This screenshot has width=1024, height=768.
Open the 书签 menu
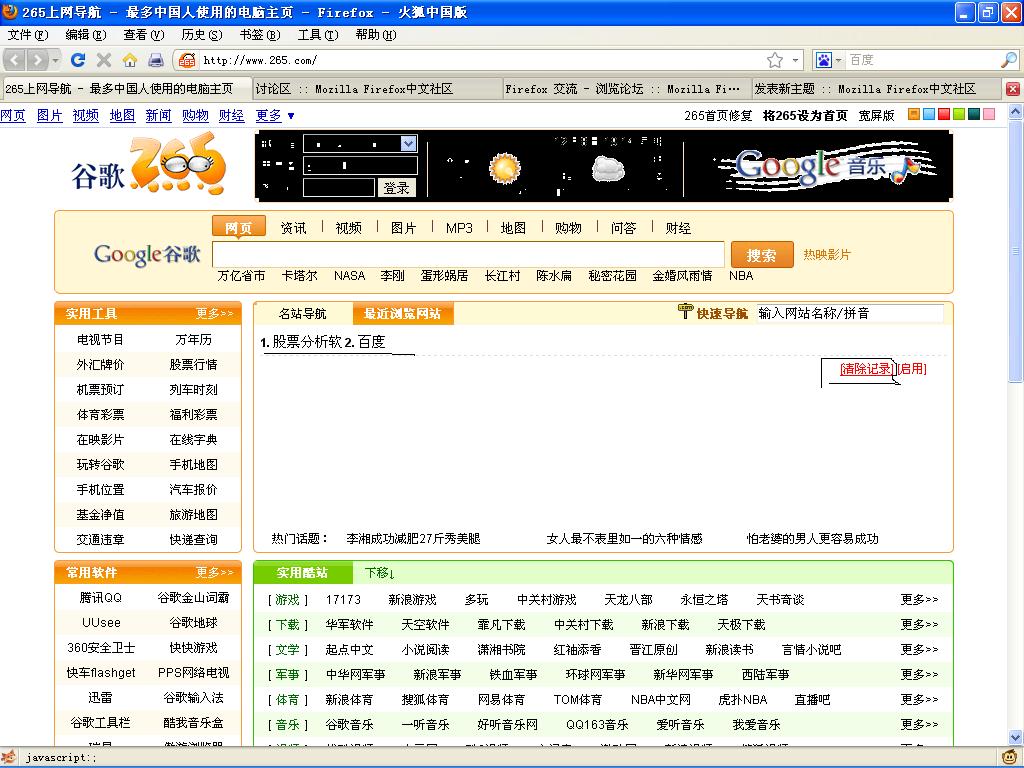point(260,35)
